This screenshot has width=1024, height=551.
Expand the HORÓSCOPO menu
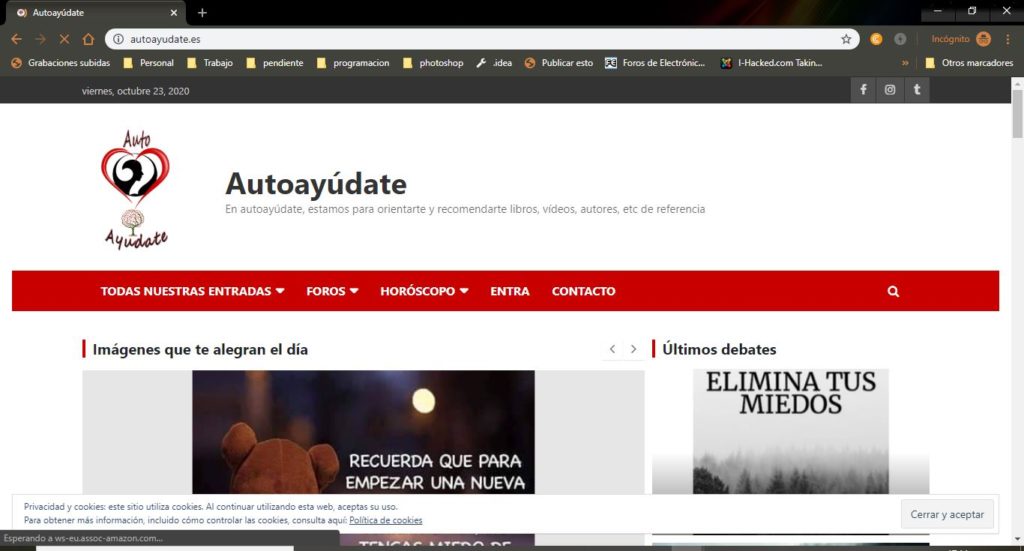[x=424, y=291]
